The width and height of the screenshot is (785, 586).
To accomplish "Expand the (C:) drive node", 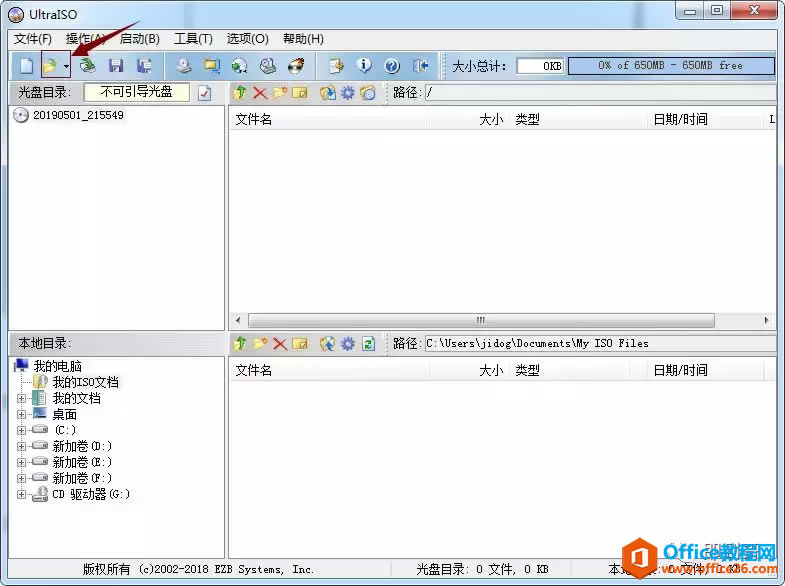I will pyautogui.click(x=22, y=430).
